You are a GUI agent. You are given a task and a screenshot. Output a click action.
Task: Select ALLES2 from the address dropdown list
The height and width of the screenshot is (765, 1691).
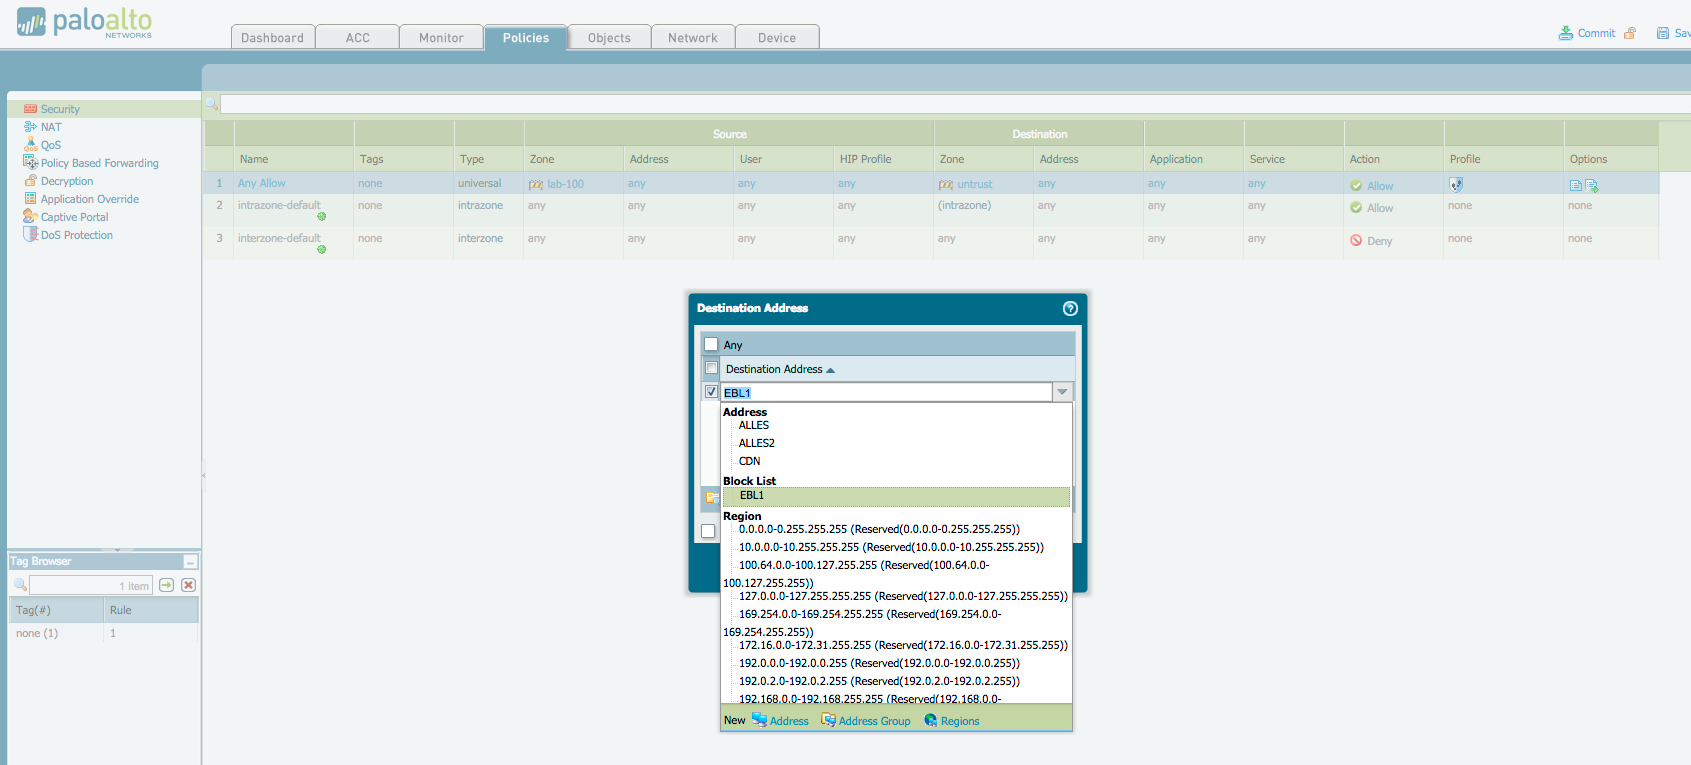(x=756, y=443)
